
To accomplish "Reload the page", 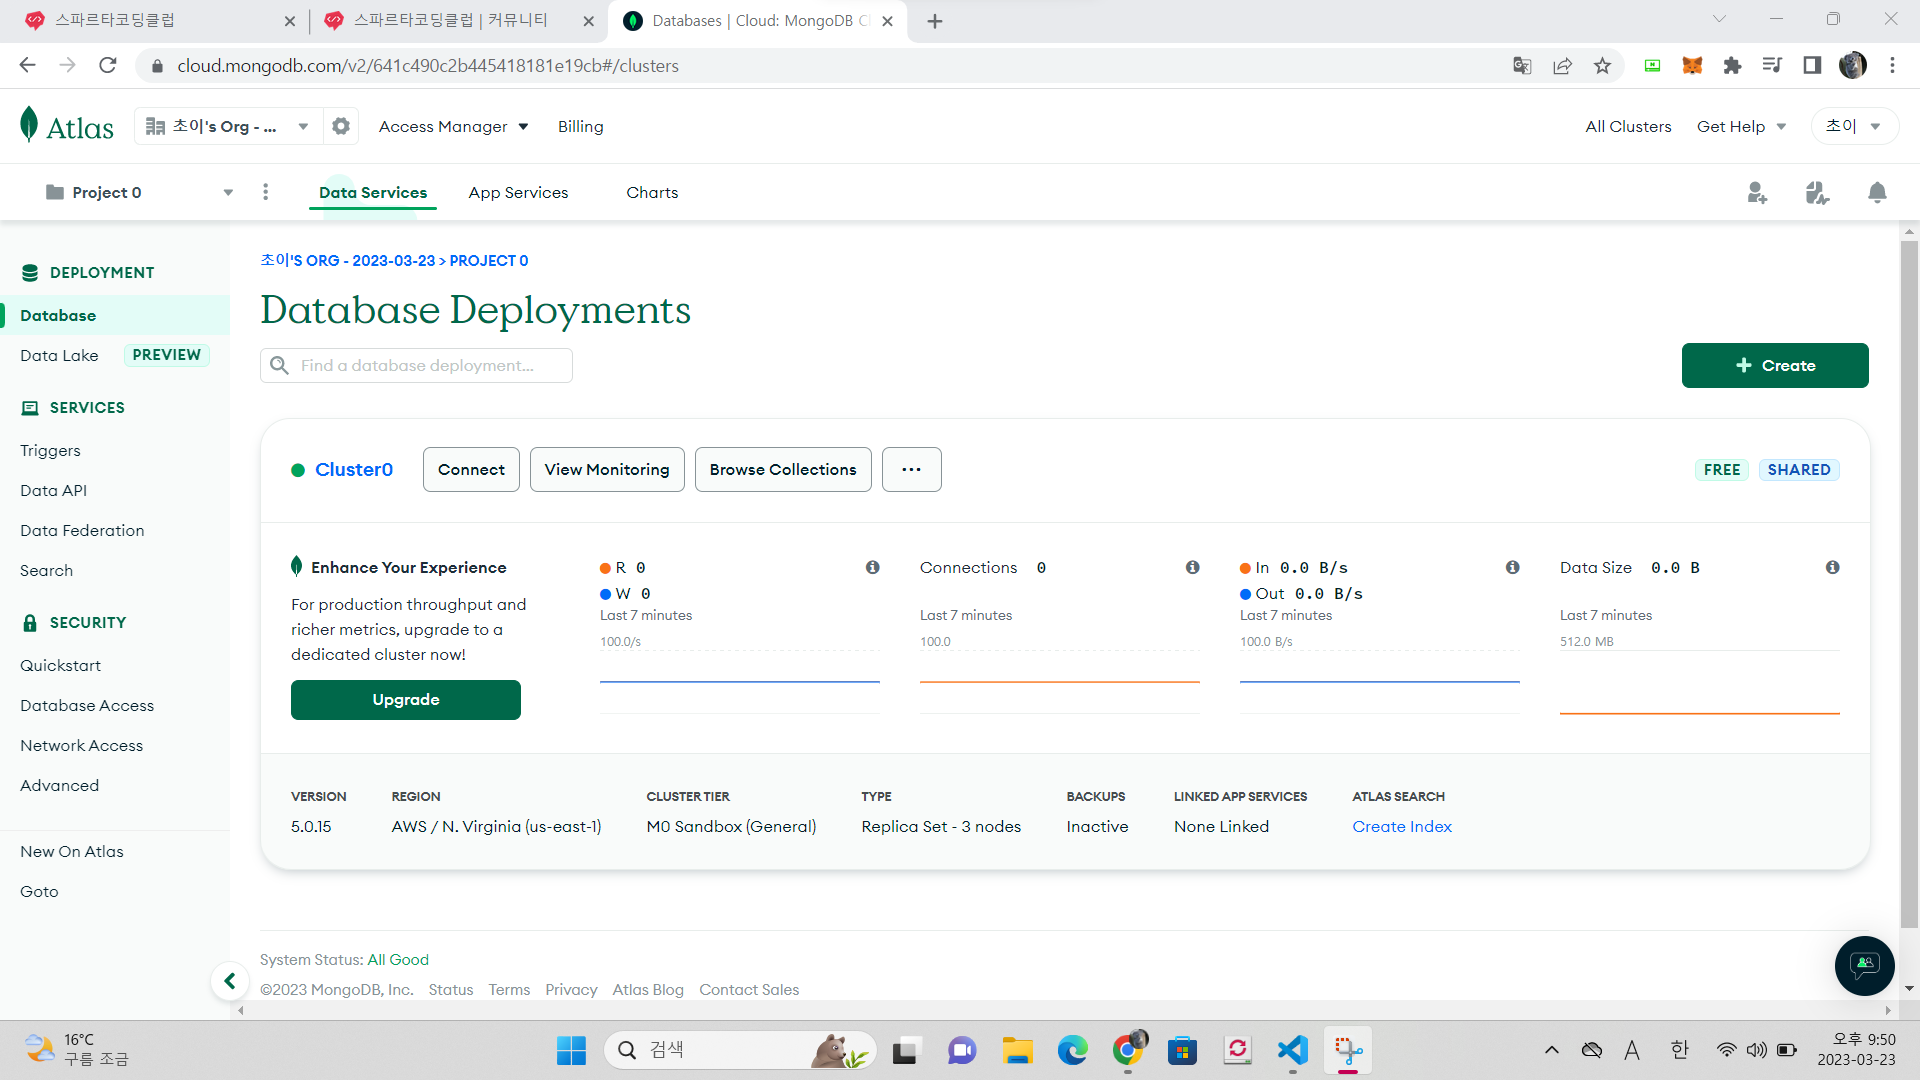I will tap(108, 66).
